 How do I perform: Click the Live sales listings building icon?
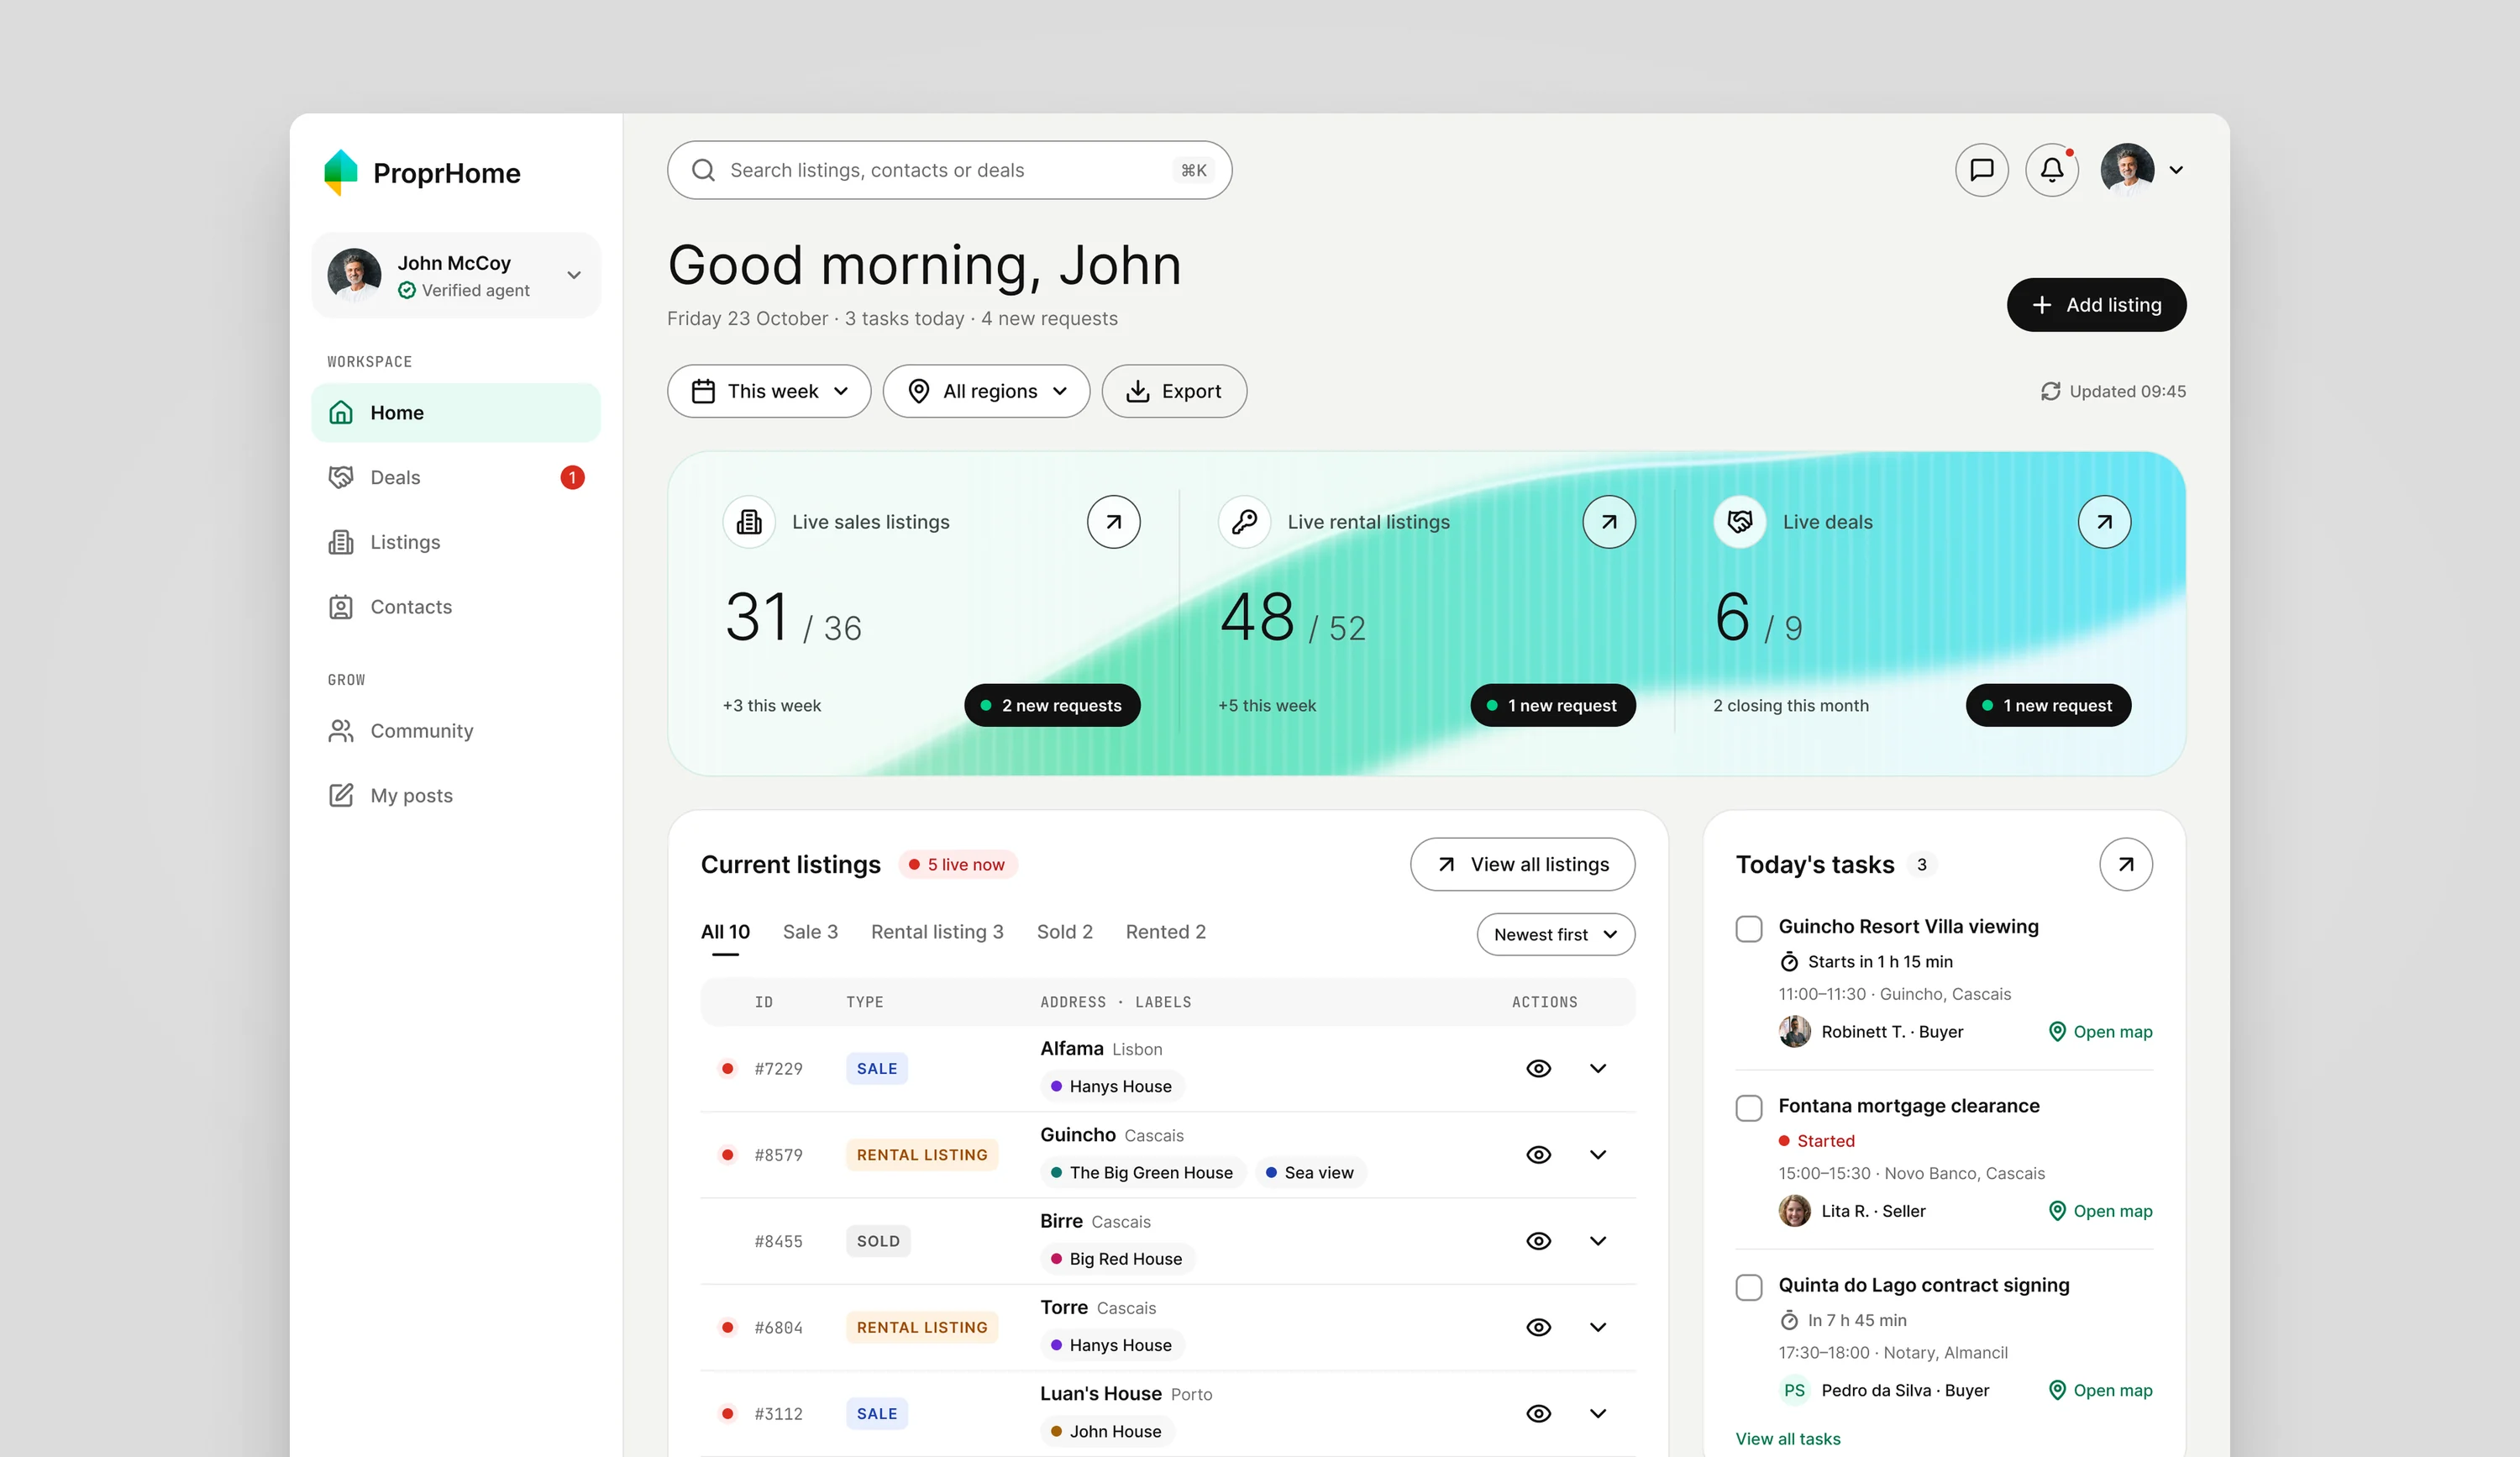coord(749,522)
